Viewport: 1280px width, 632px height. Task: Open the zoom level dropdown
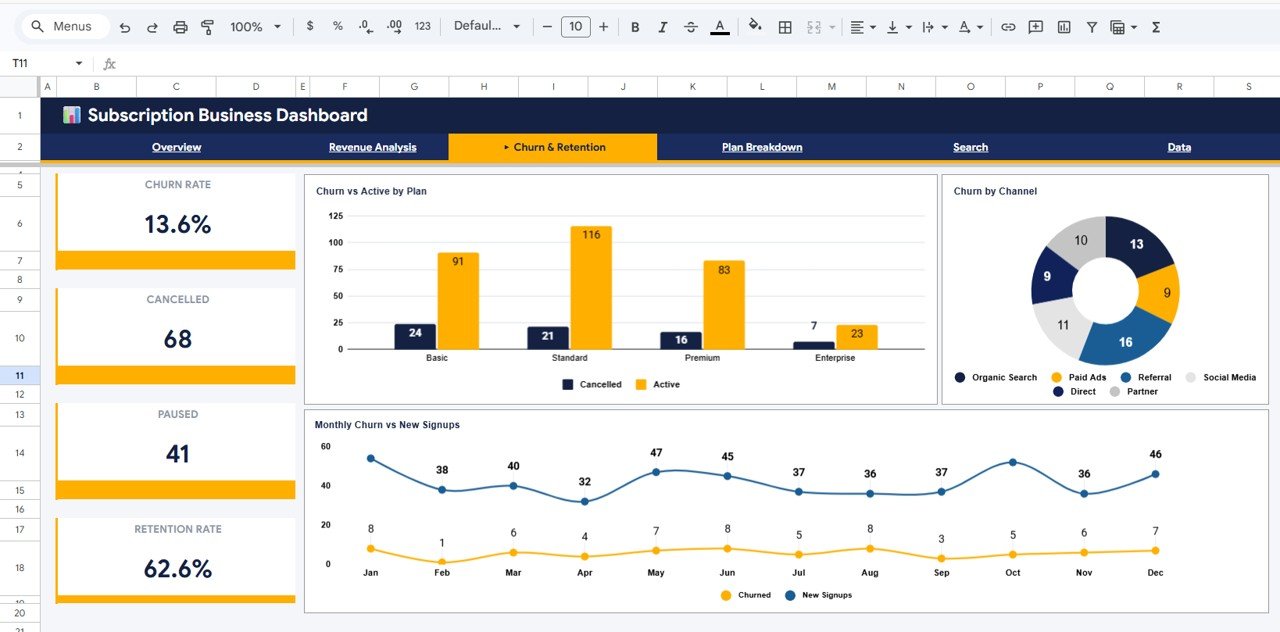pos(254,27)
